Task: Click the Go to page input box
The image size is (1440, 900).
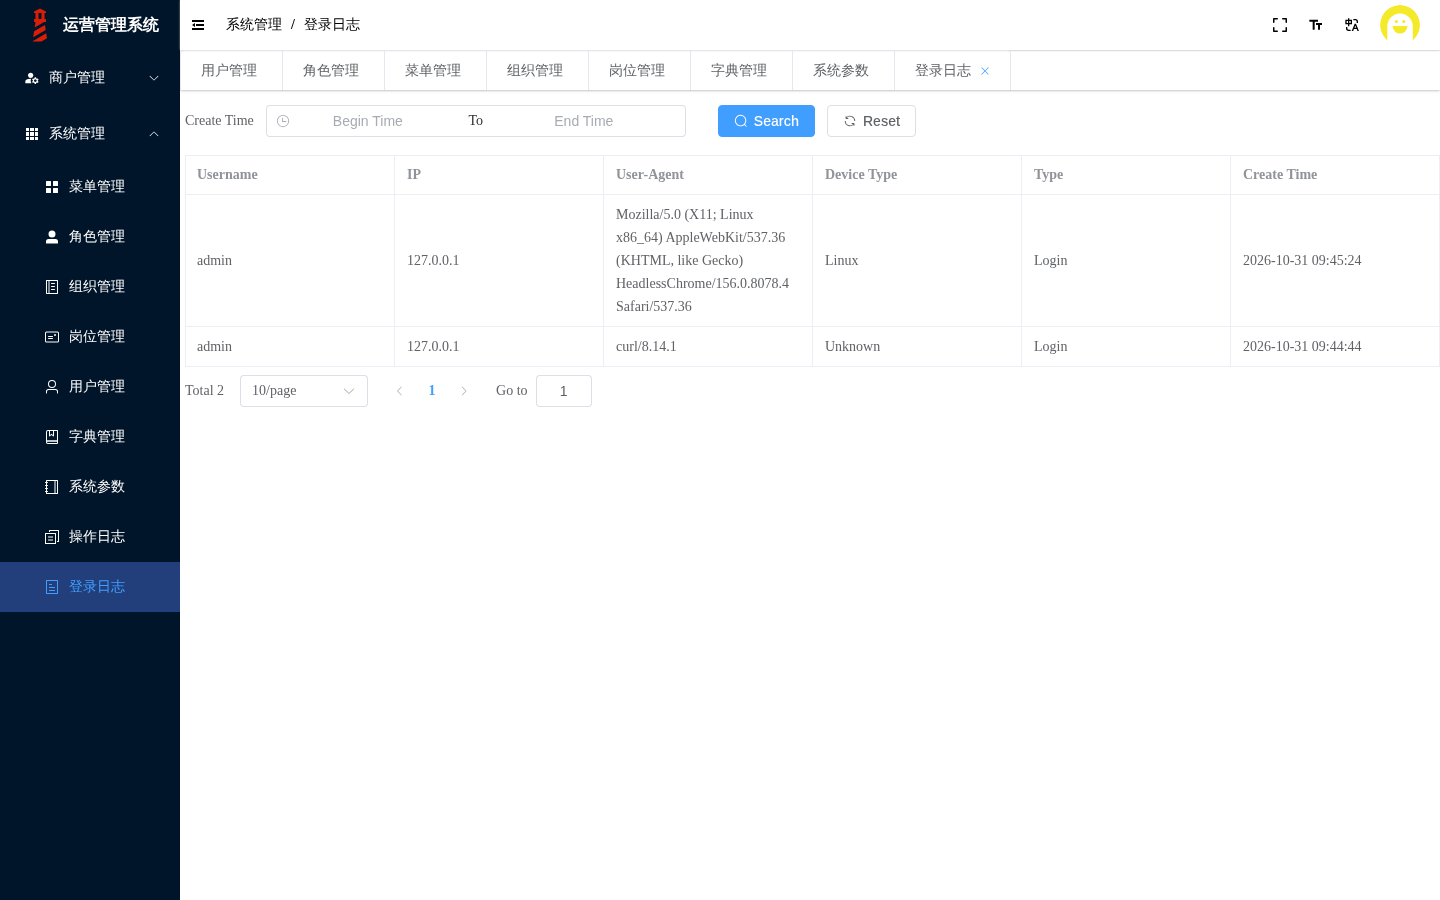Action: tap(564, 391)
